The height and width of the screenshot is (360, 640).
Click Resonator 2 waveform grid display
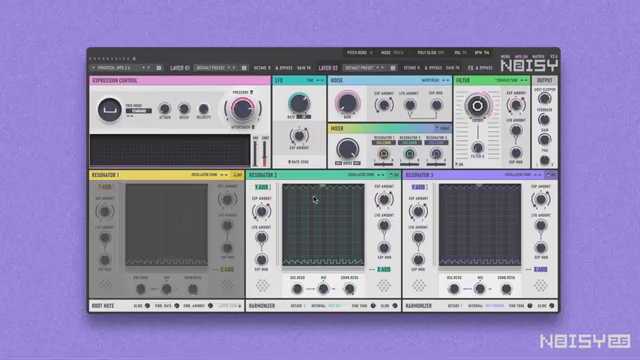(323, 225)
